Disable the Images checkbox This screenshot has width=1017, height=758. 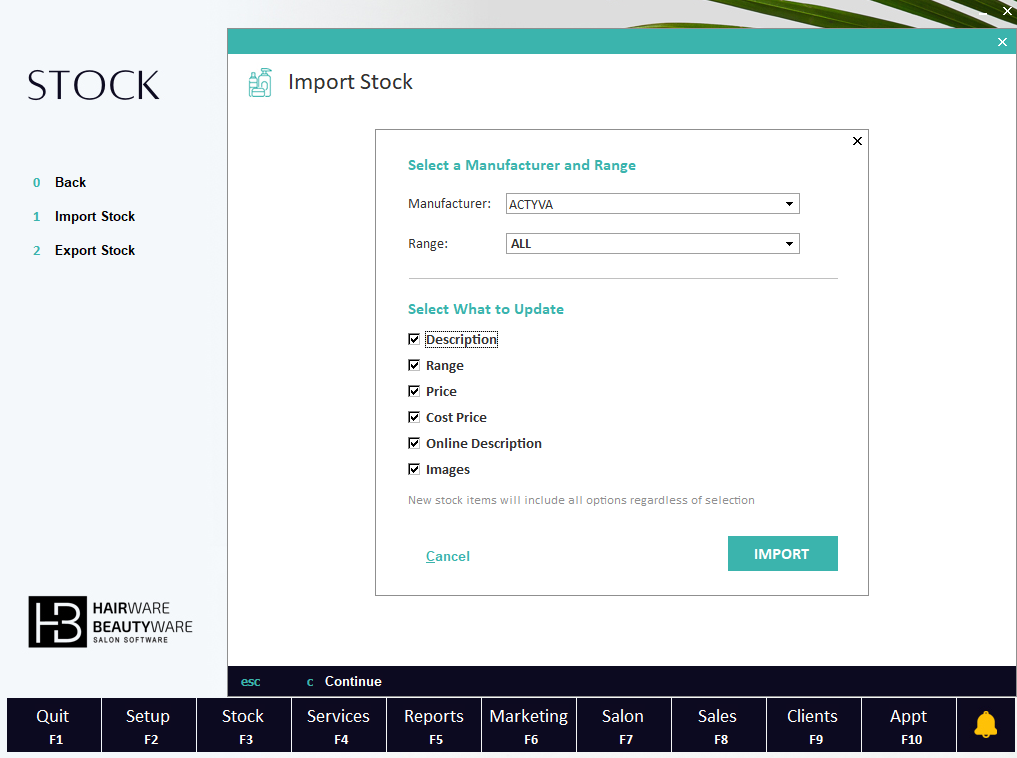[414, 469]
